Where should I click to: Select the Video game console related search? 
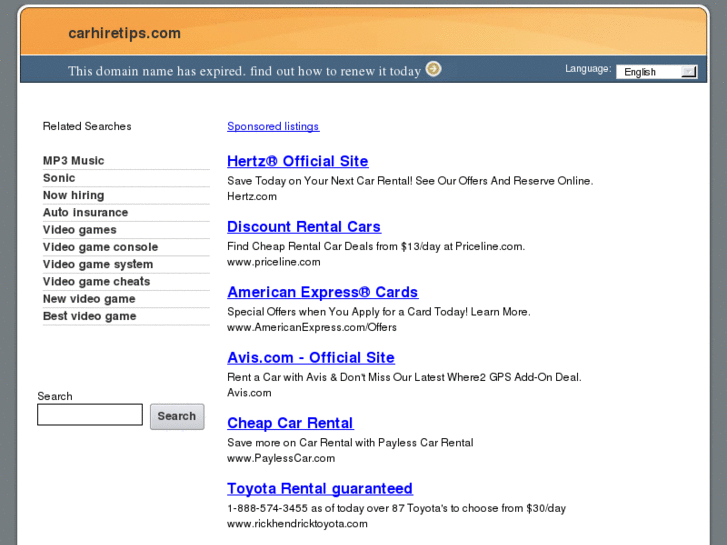100,247
